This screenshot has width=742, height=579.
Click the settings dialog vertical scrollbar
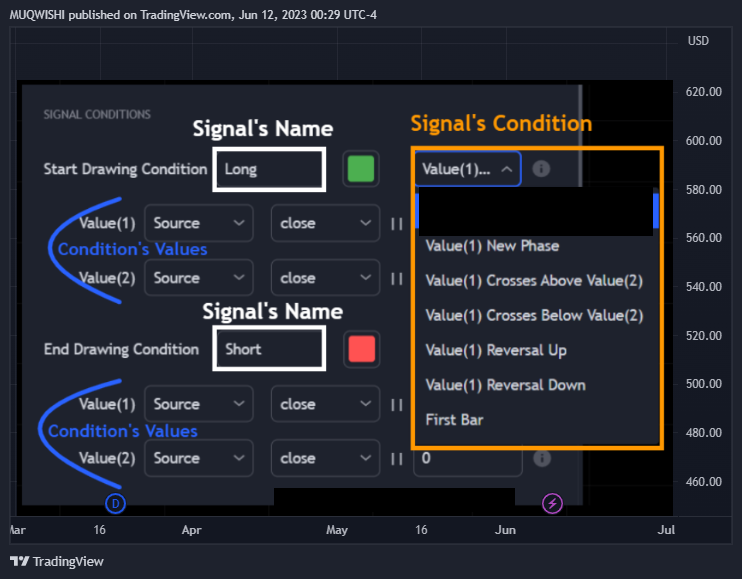click(580, 136)
